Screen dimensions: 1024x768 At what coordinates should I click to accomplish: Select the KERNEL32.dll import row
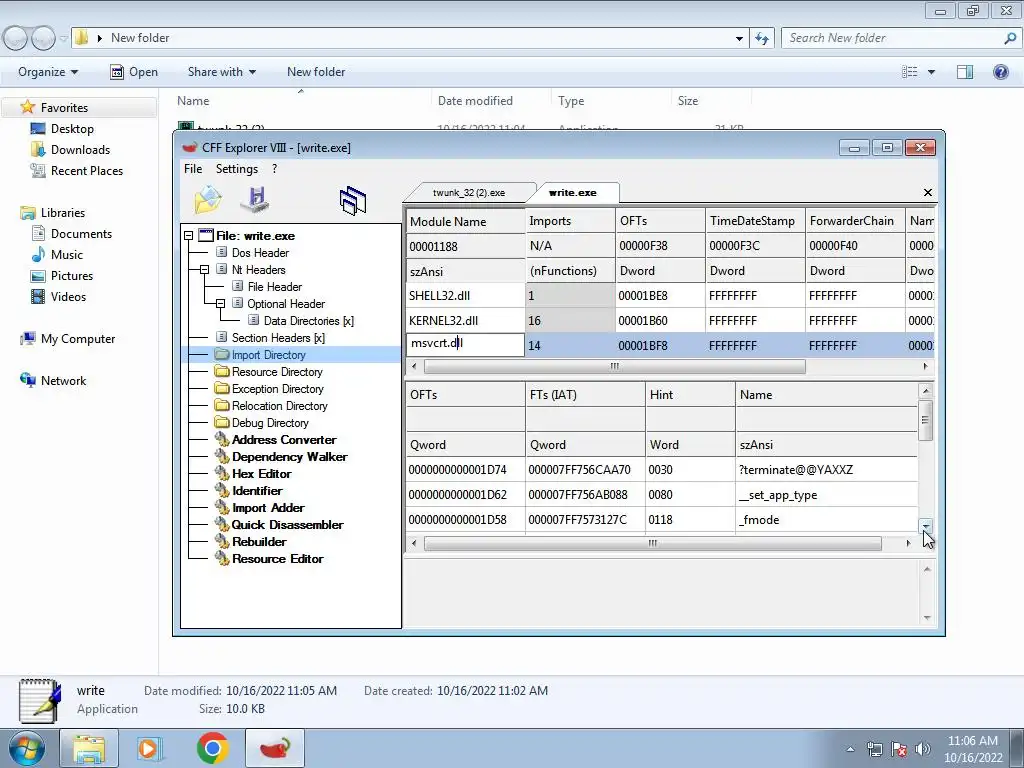click(670, 321)
